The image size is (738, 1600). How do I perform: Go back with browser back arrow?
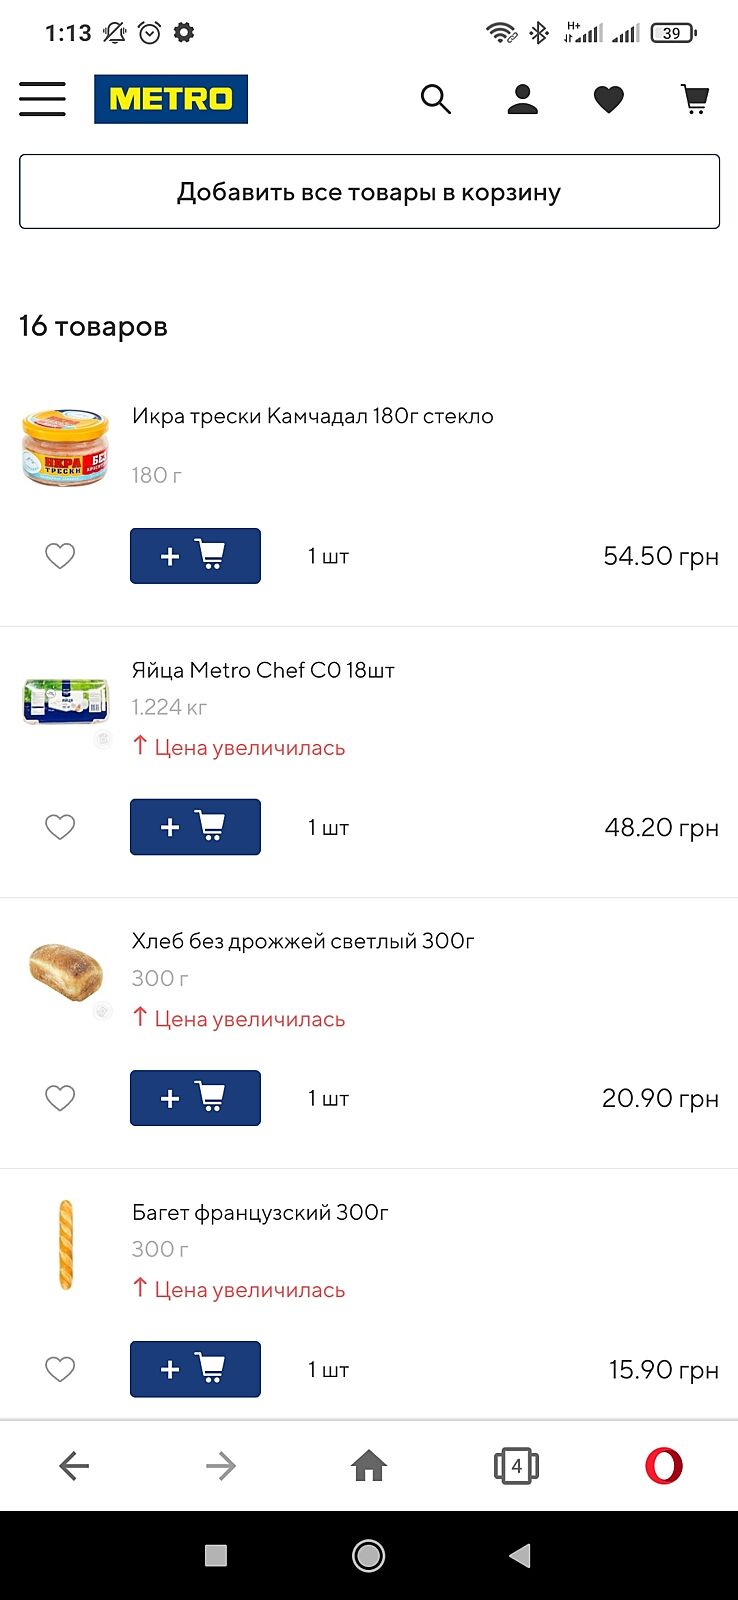[x=74, y=1466]
